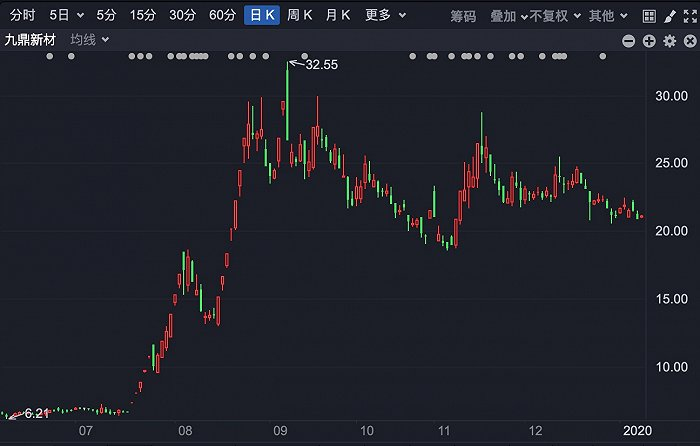This screenshot has width=700, height=446.
Task: Select the 5日 chart period
Action: tap(59, 15)
